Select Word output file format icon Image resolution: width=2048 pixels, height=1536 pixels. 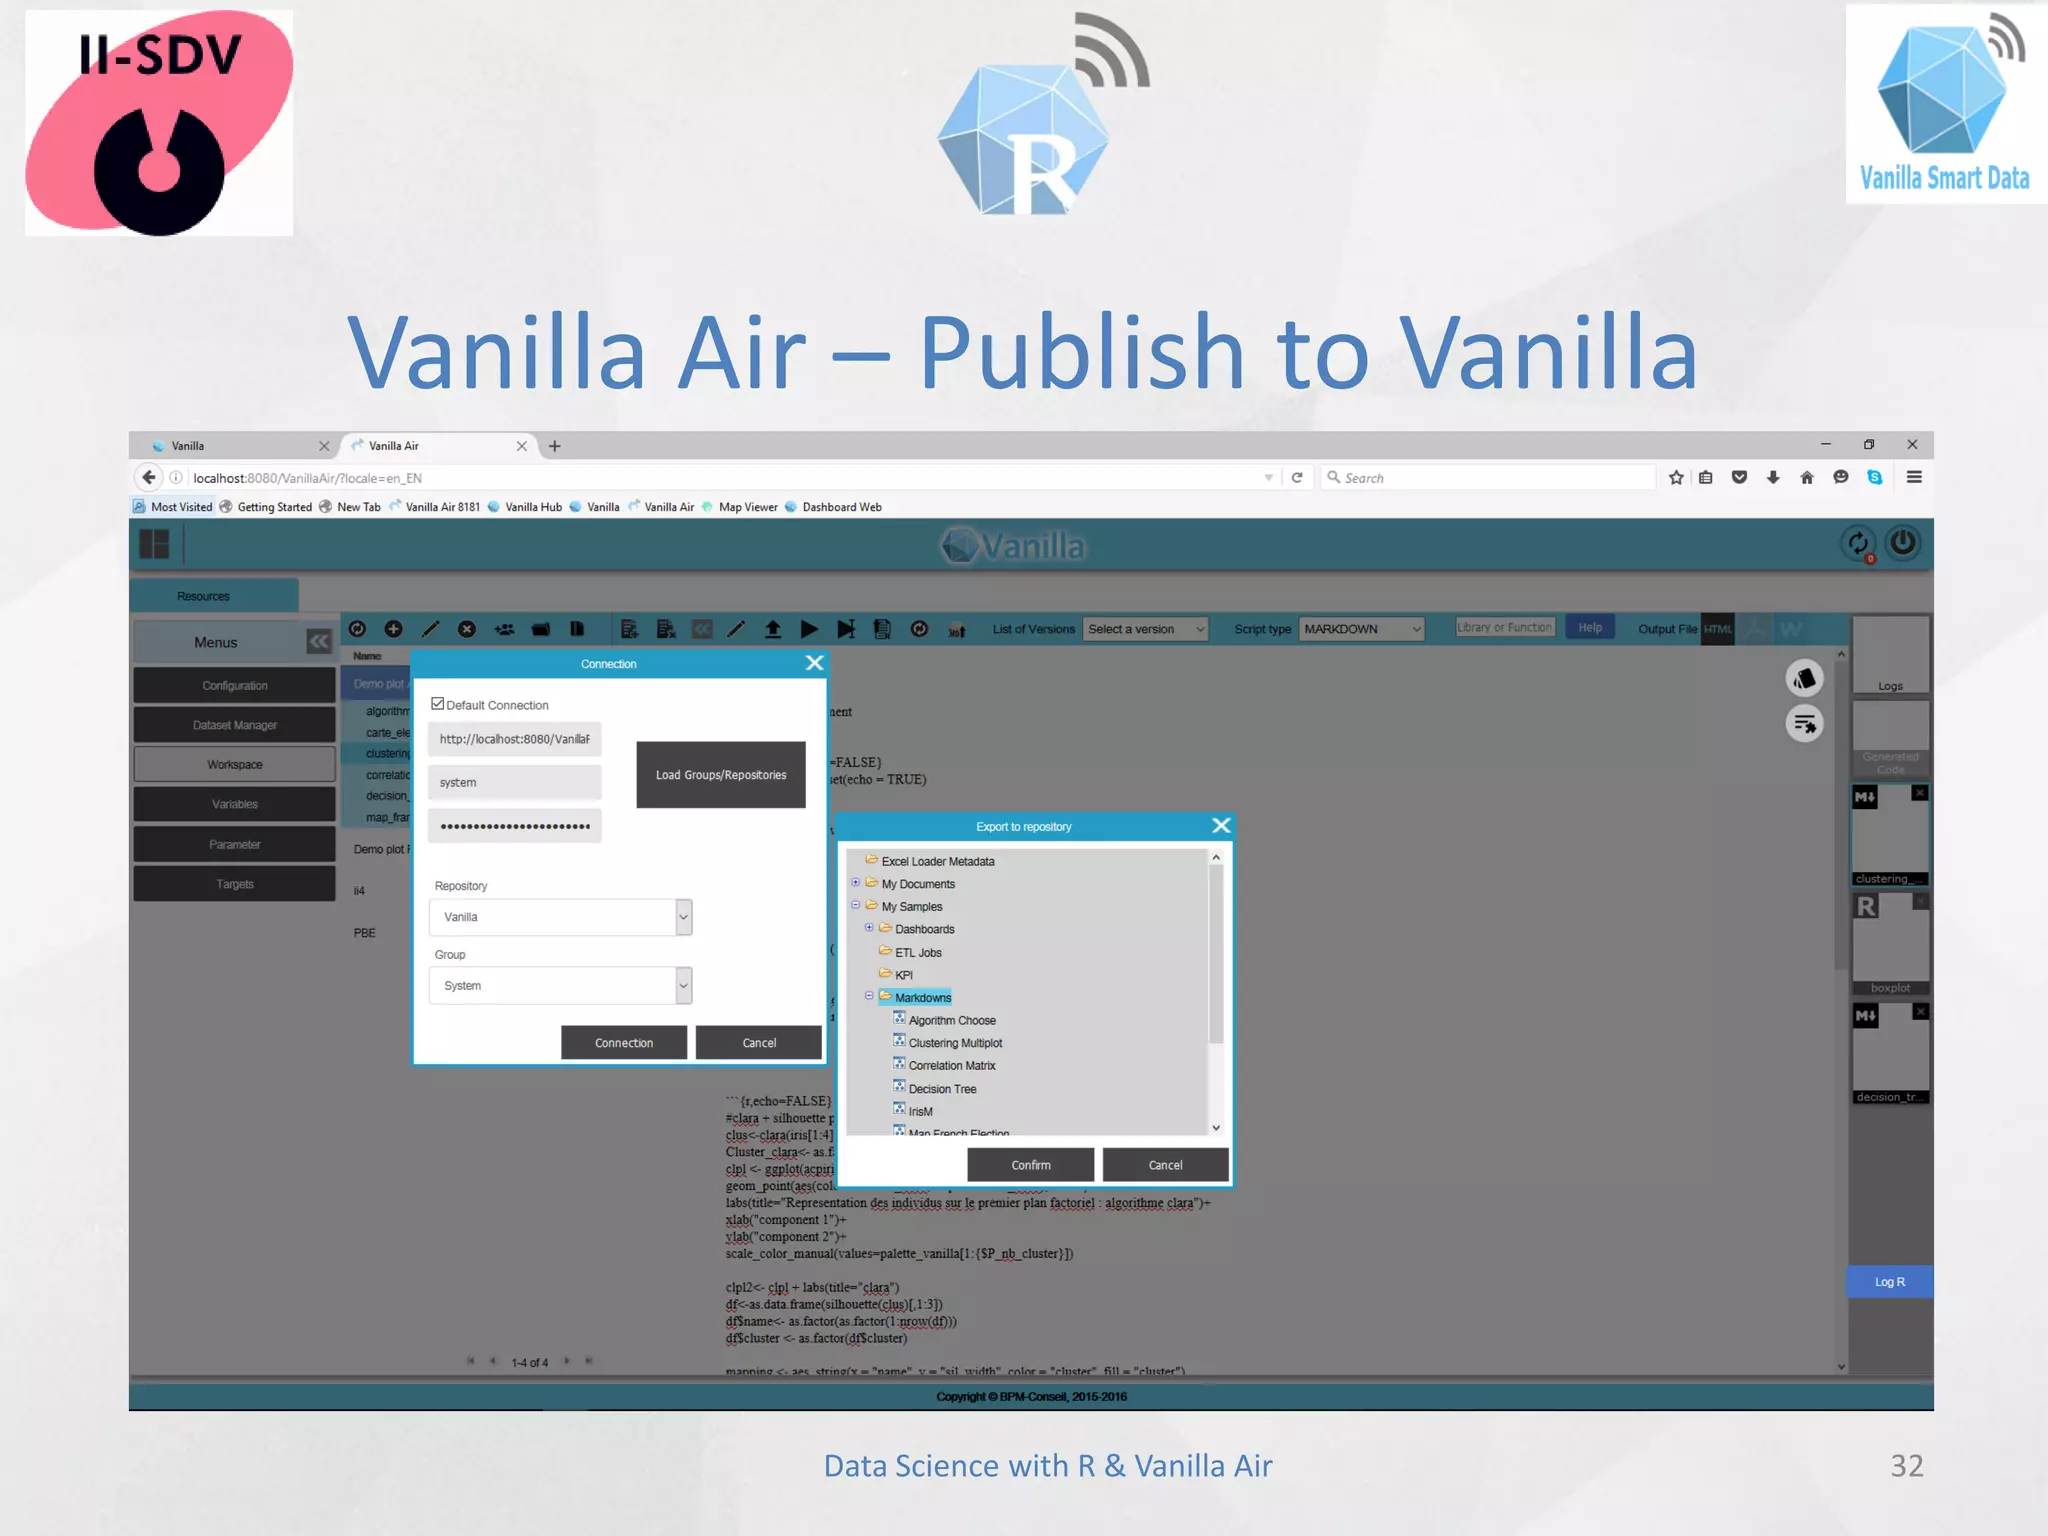tap(1790, 629)
